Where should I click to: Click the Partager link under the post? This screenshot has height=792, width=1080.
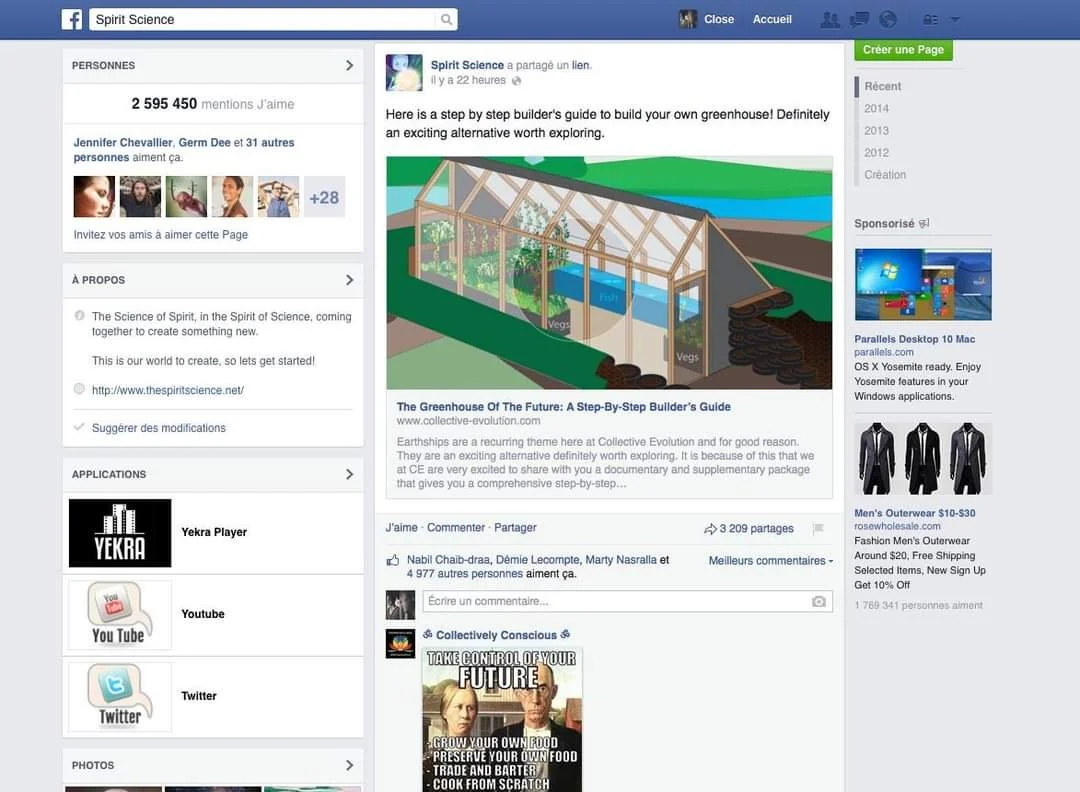pos(515,528)
